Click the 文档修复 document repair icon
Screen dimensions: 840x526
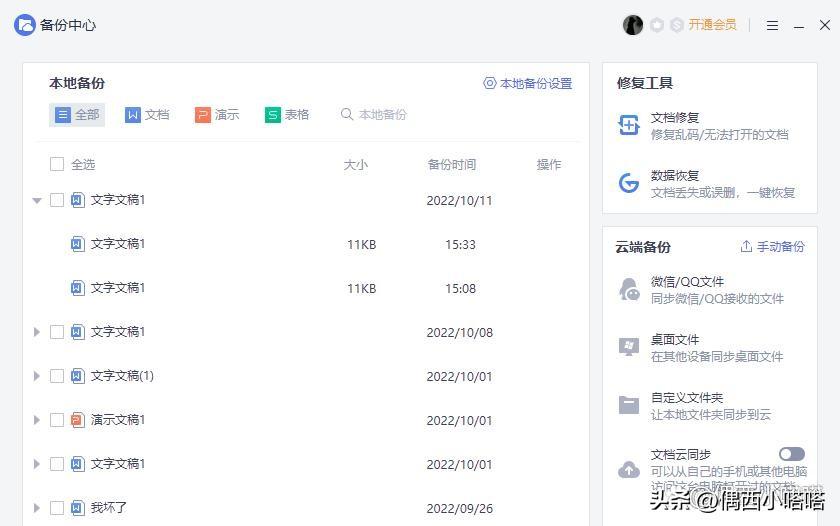[629, 125]
